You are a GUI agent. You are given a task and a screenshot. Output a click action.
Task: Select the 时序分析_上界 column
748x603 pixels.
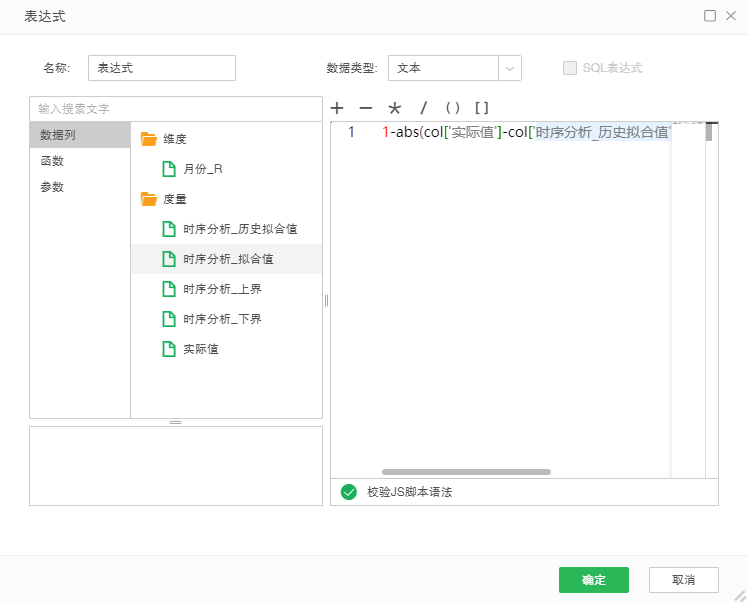pyautogui.click(x=222, y=289)
